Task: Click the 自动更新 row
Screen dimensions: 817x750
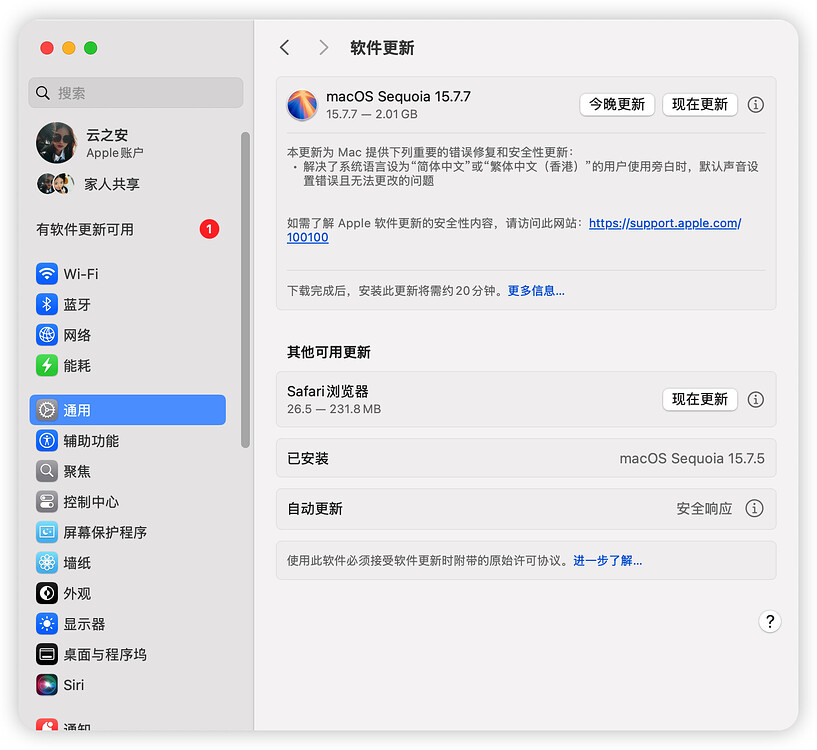Action: [x=526, y=509]
